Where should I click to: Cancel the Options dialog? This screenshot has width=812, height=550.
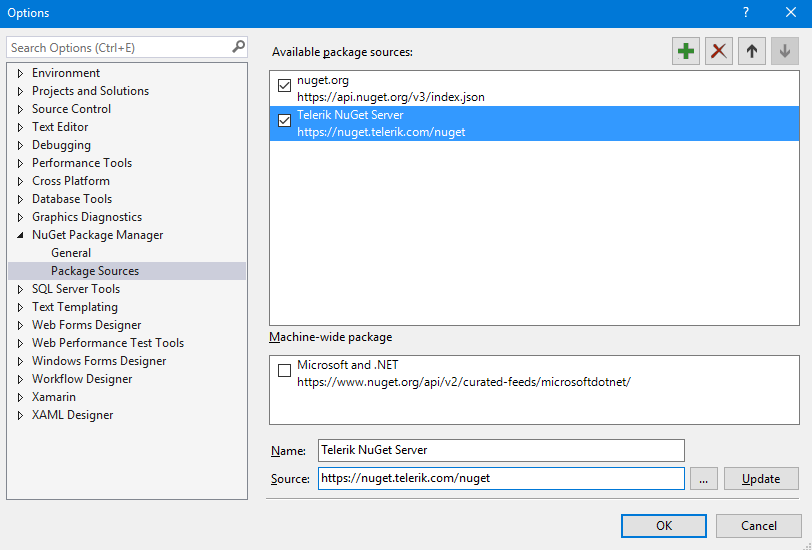(x=759, y=526)
